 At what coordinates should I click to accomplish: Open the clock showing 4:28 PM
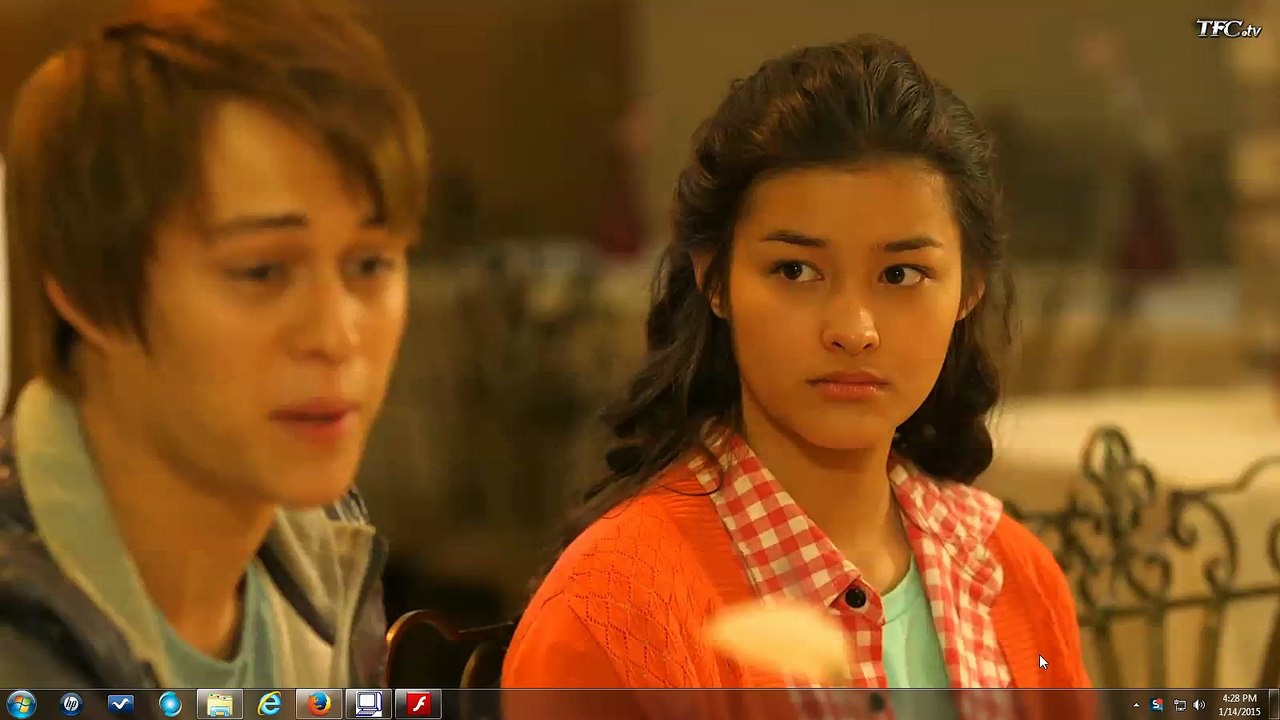pos(1239,704)
